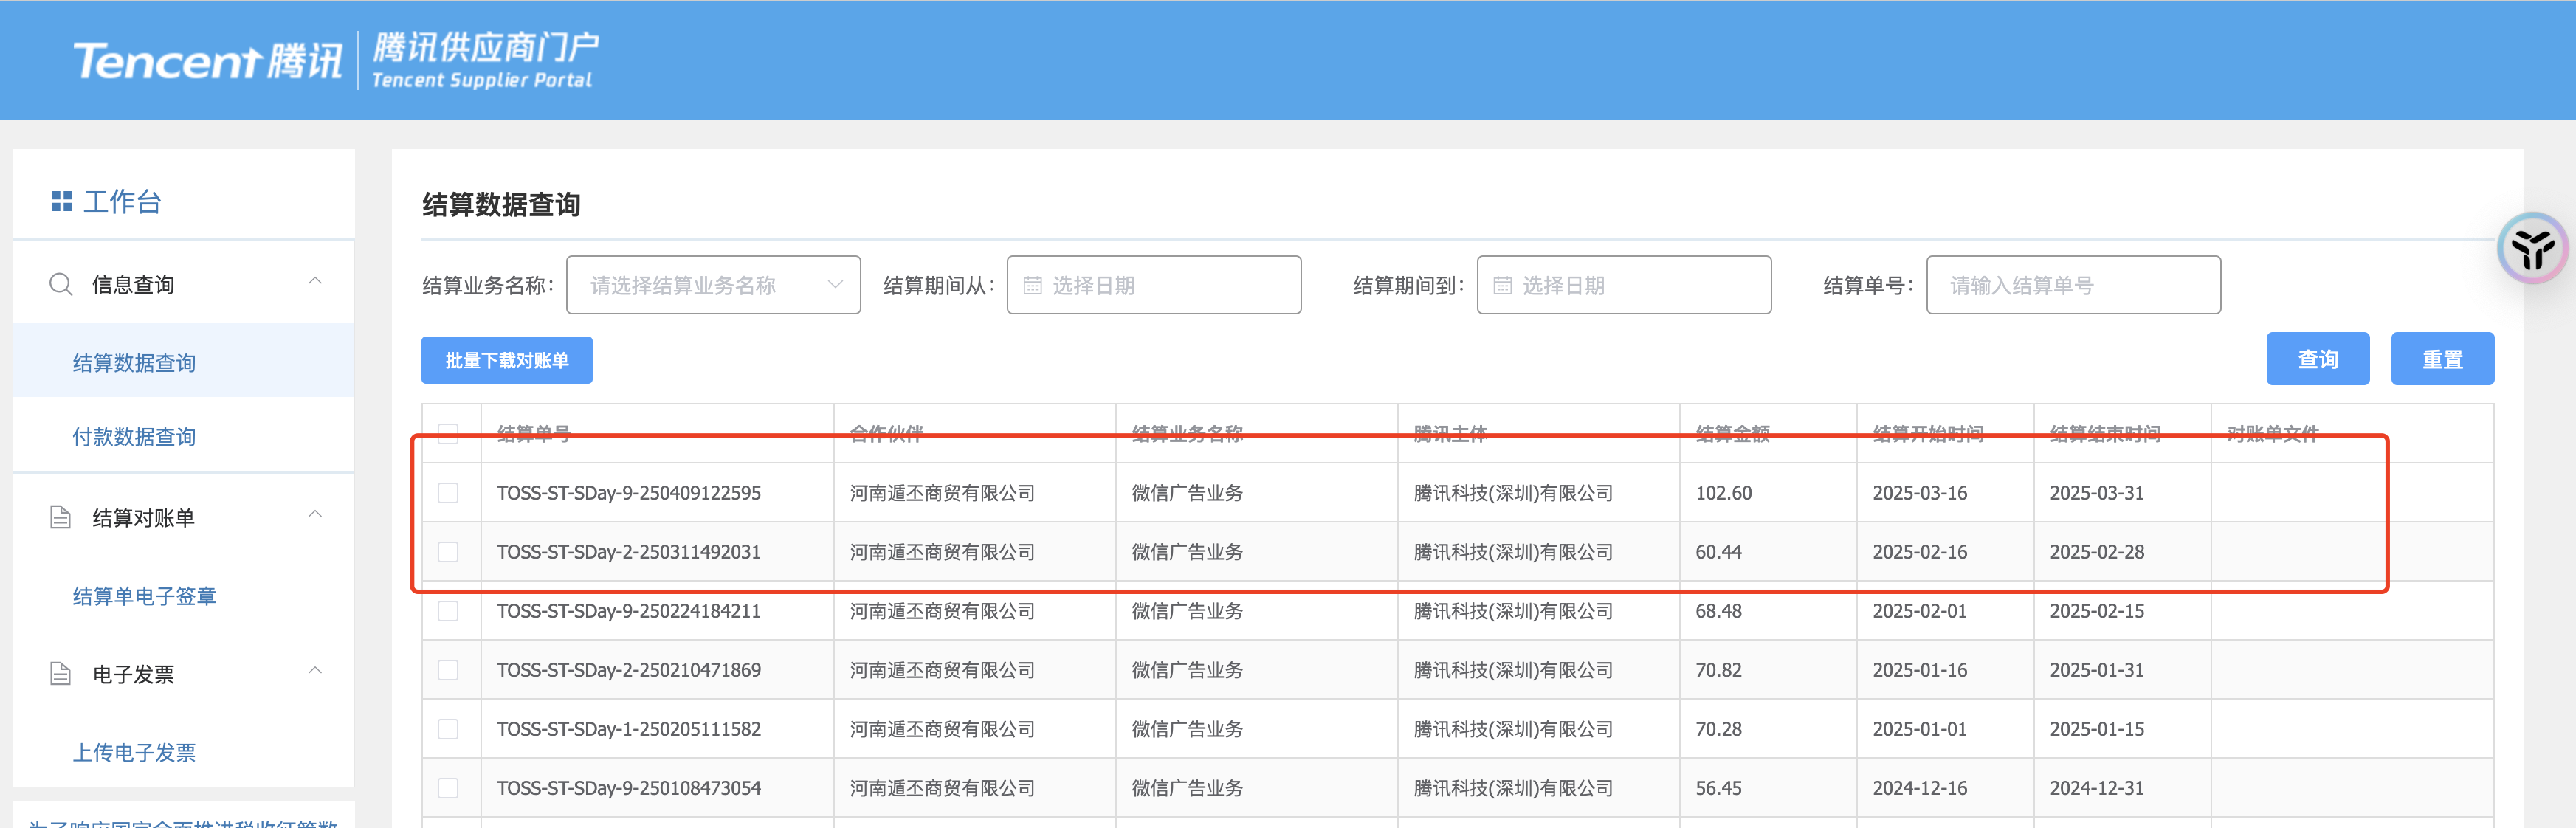Screen dimensions: 2576x828
Task: Collapse the 信息查询 section chevron
Action: coord(315,282)
